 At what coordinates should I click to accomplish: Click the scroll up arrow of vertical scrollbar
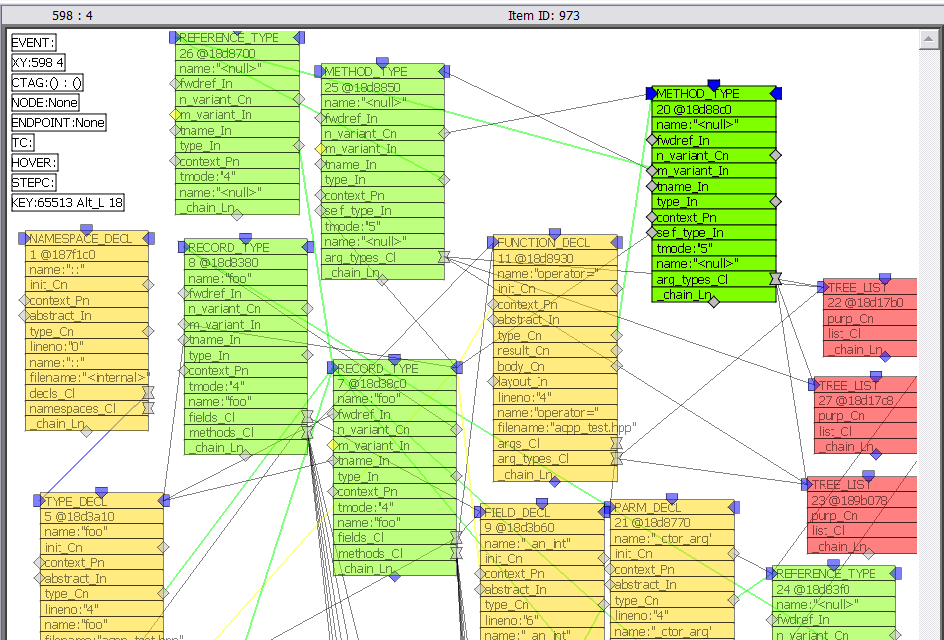click(930, 38)
